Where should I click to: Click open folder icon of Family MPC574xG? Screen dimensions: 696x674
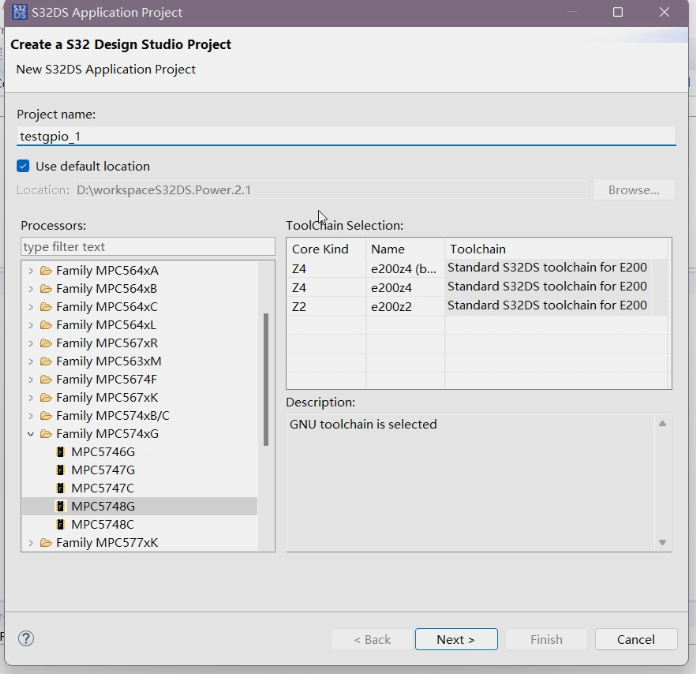coord(46,434)
